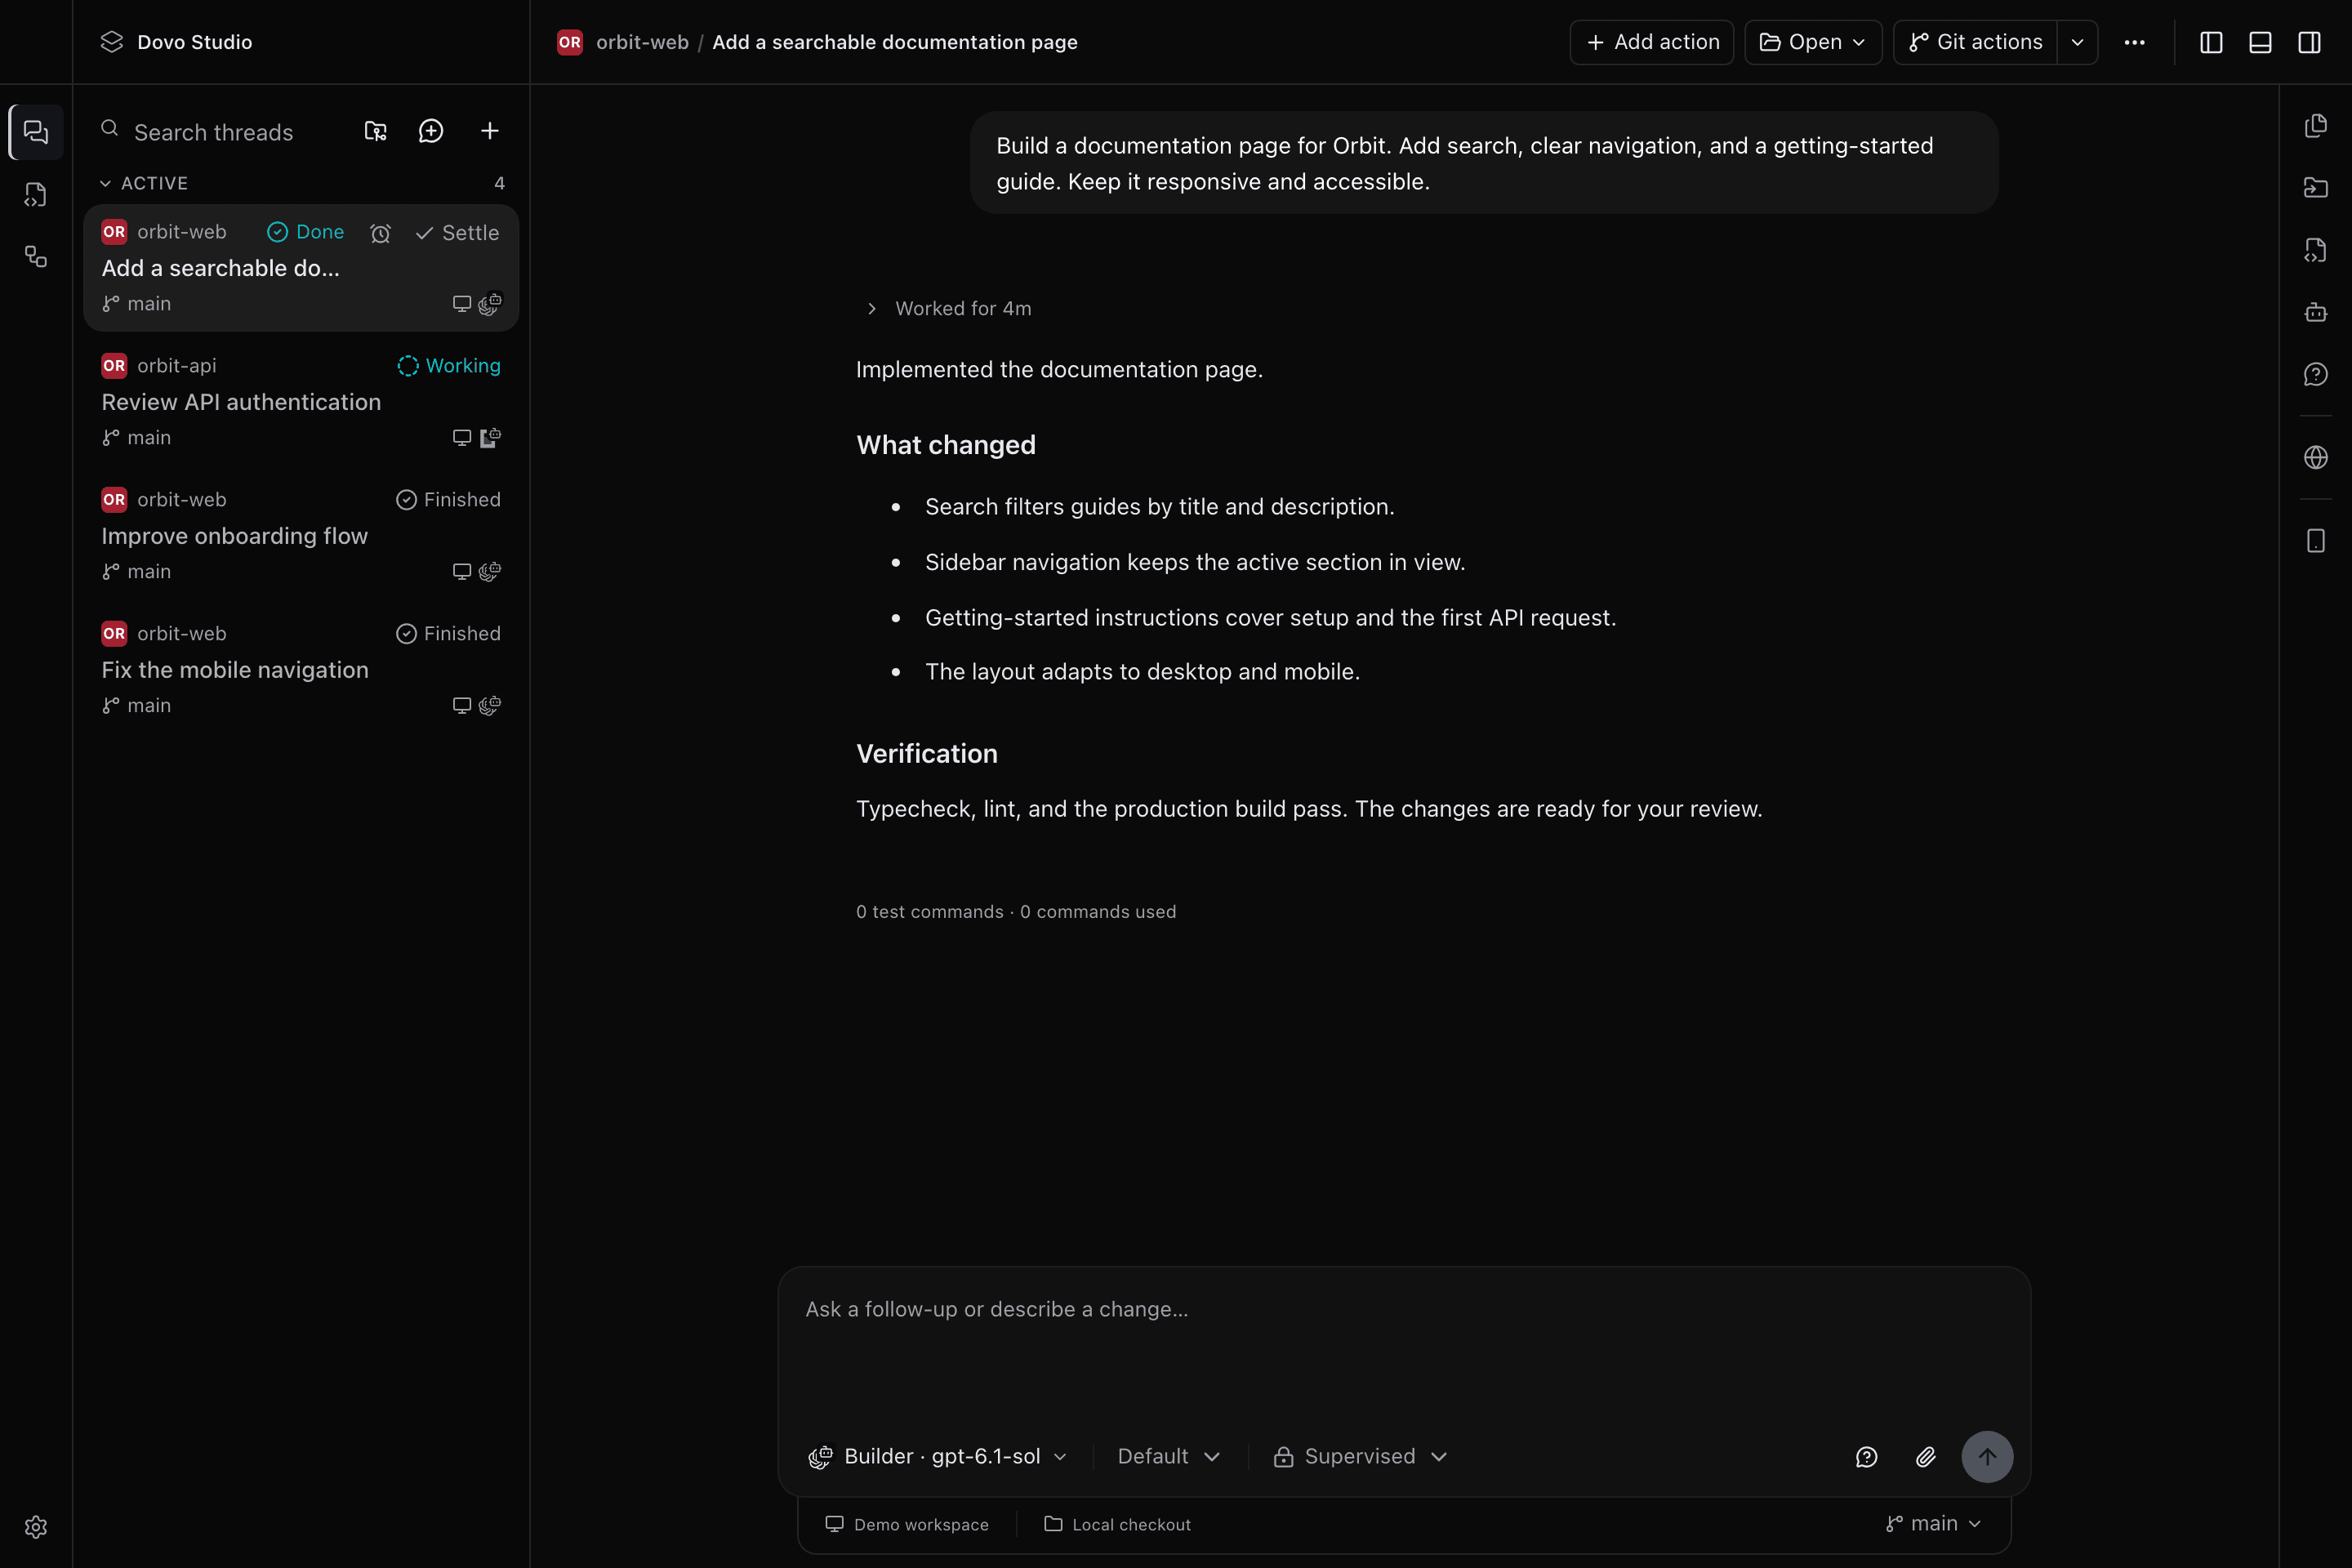
Task: Open the Builder gpt-6.1-sol model dropdown
Action: [x=938, y=1457]
